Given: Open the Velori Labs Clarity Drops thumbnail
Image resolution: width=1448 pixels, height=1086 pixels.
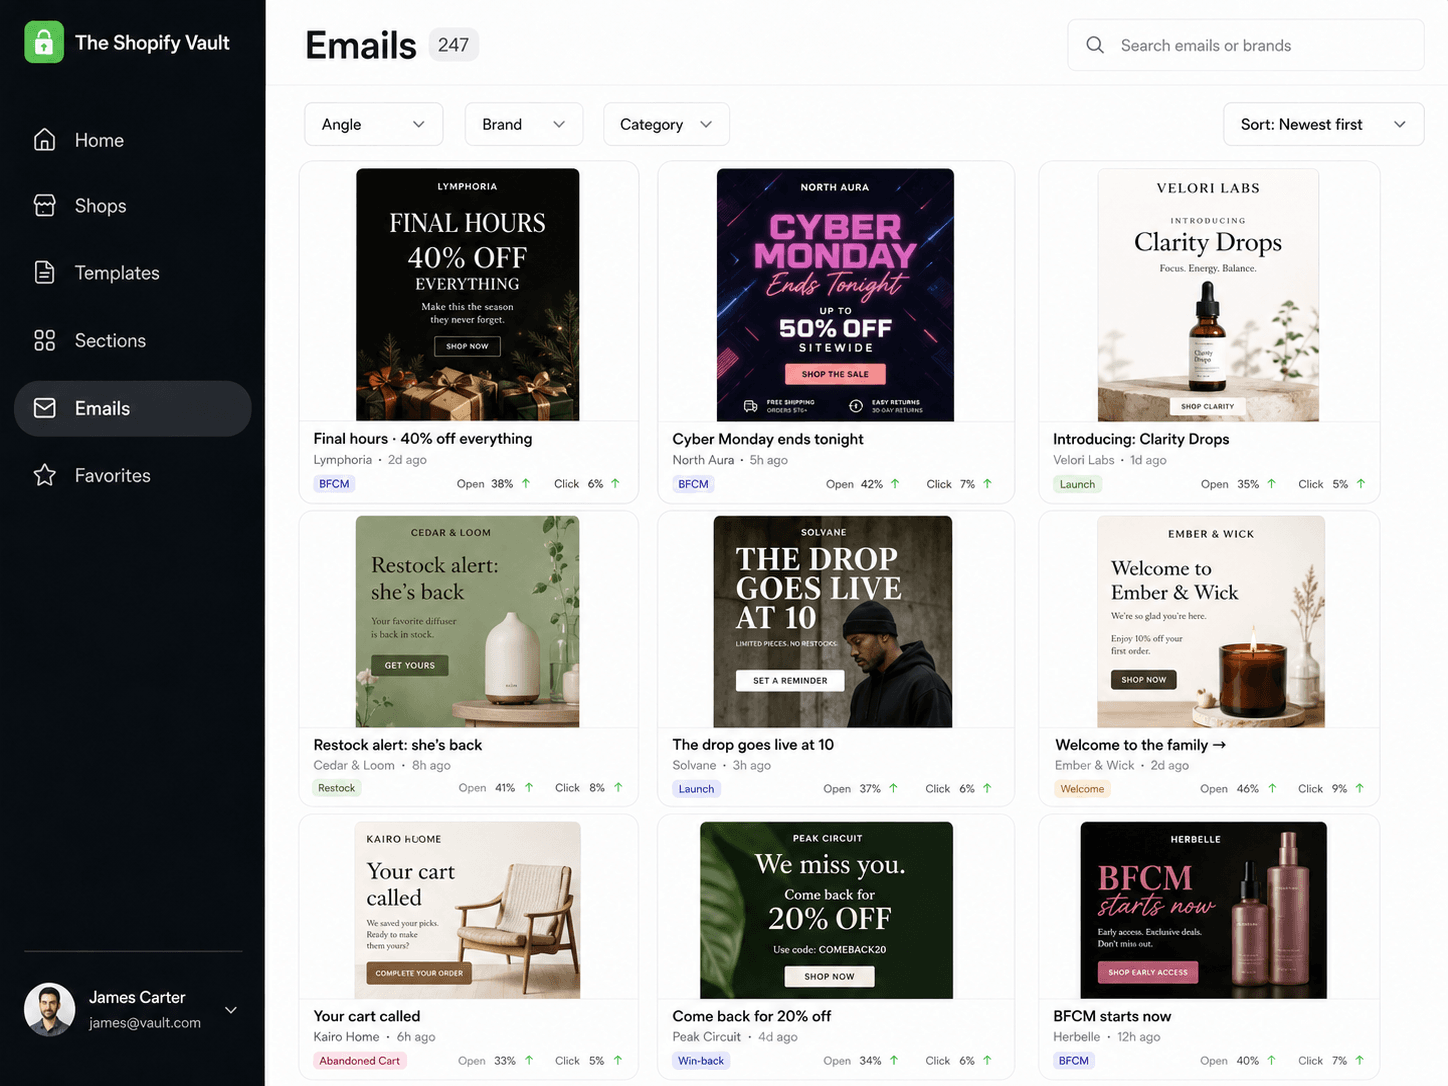Looking at the screenshot, I should click(x=1208, y=294).
